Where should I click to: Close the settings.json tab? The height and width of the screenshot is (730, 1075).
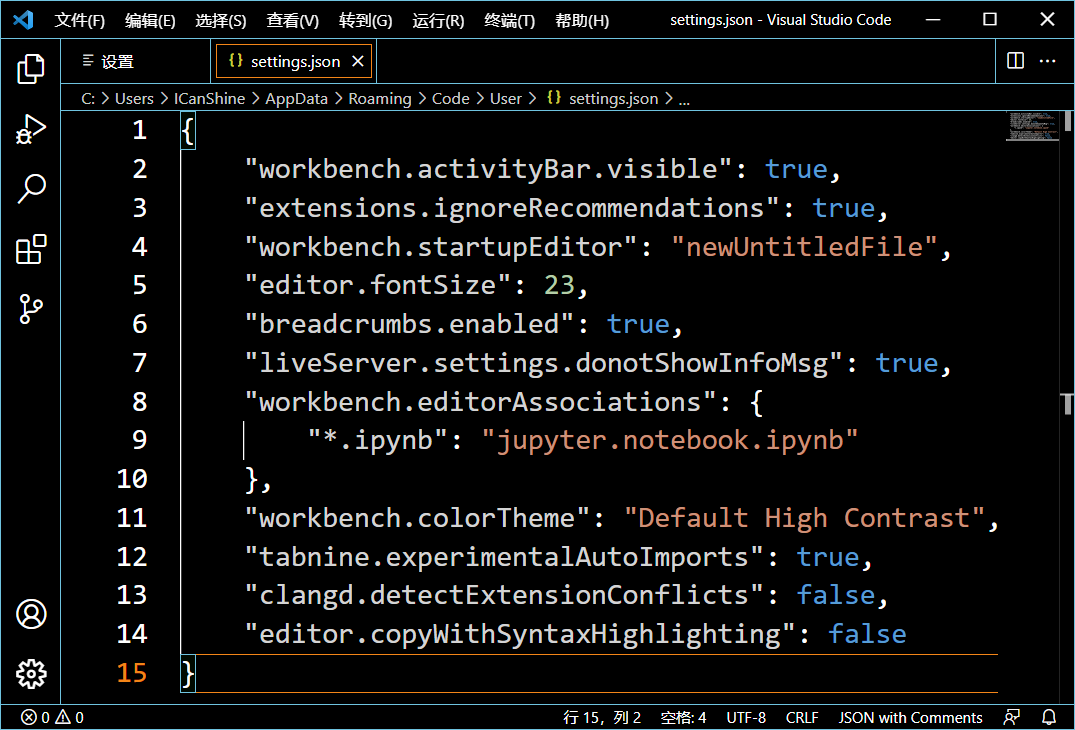pyautogui.click(x=357, y=62)
